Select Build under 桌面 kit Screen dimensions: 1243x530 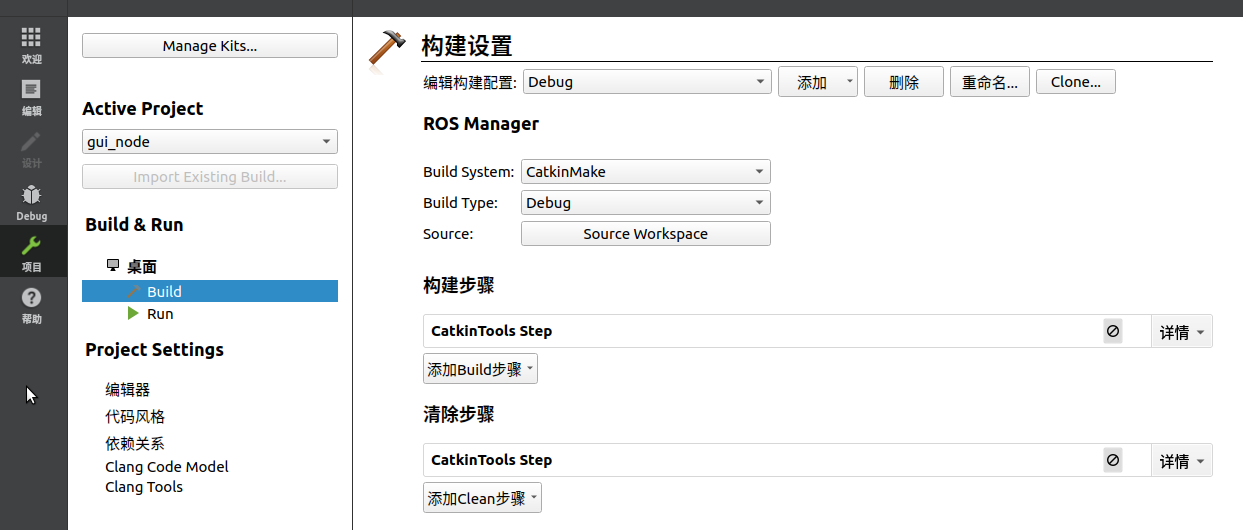[210, 291]
